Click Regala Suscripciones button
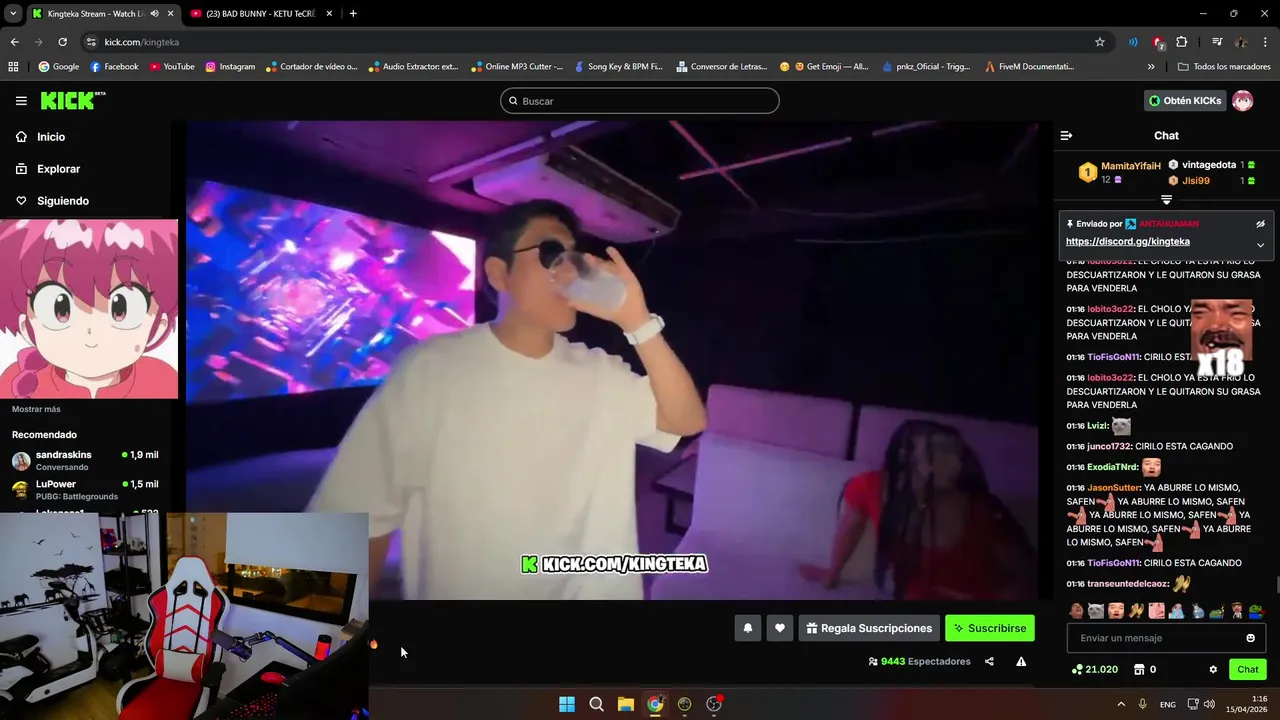1280x720 pixels. 869,628
